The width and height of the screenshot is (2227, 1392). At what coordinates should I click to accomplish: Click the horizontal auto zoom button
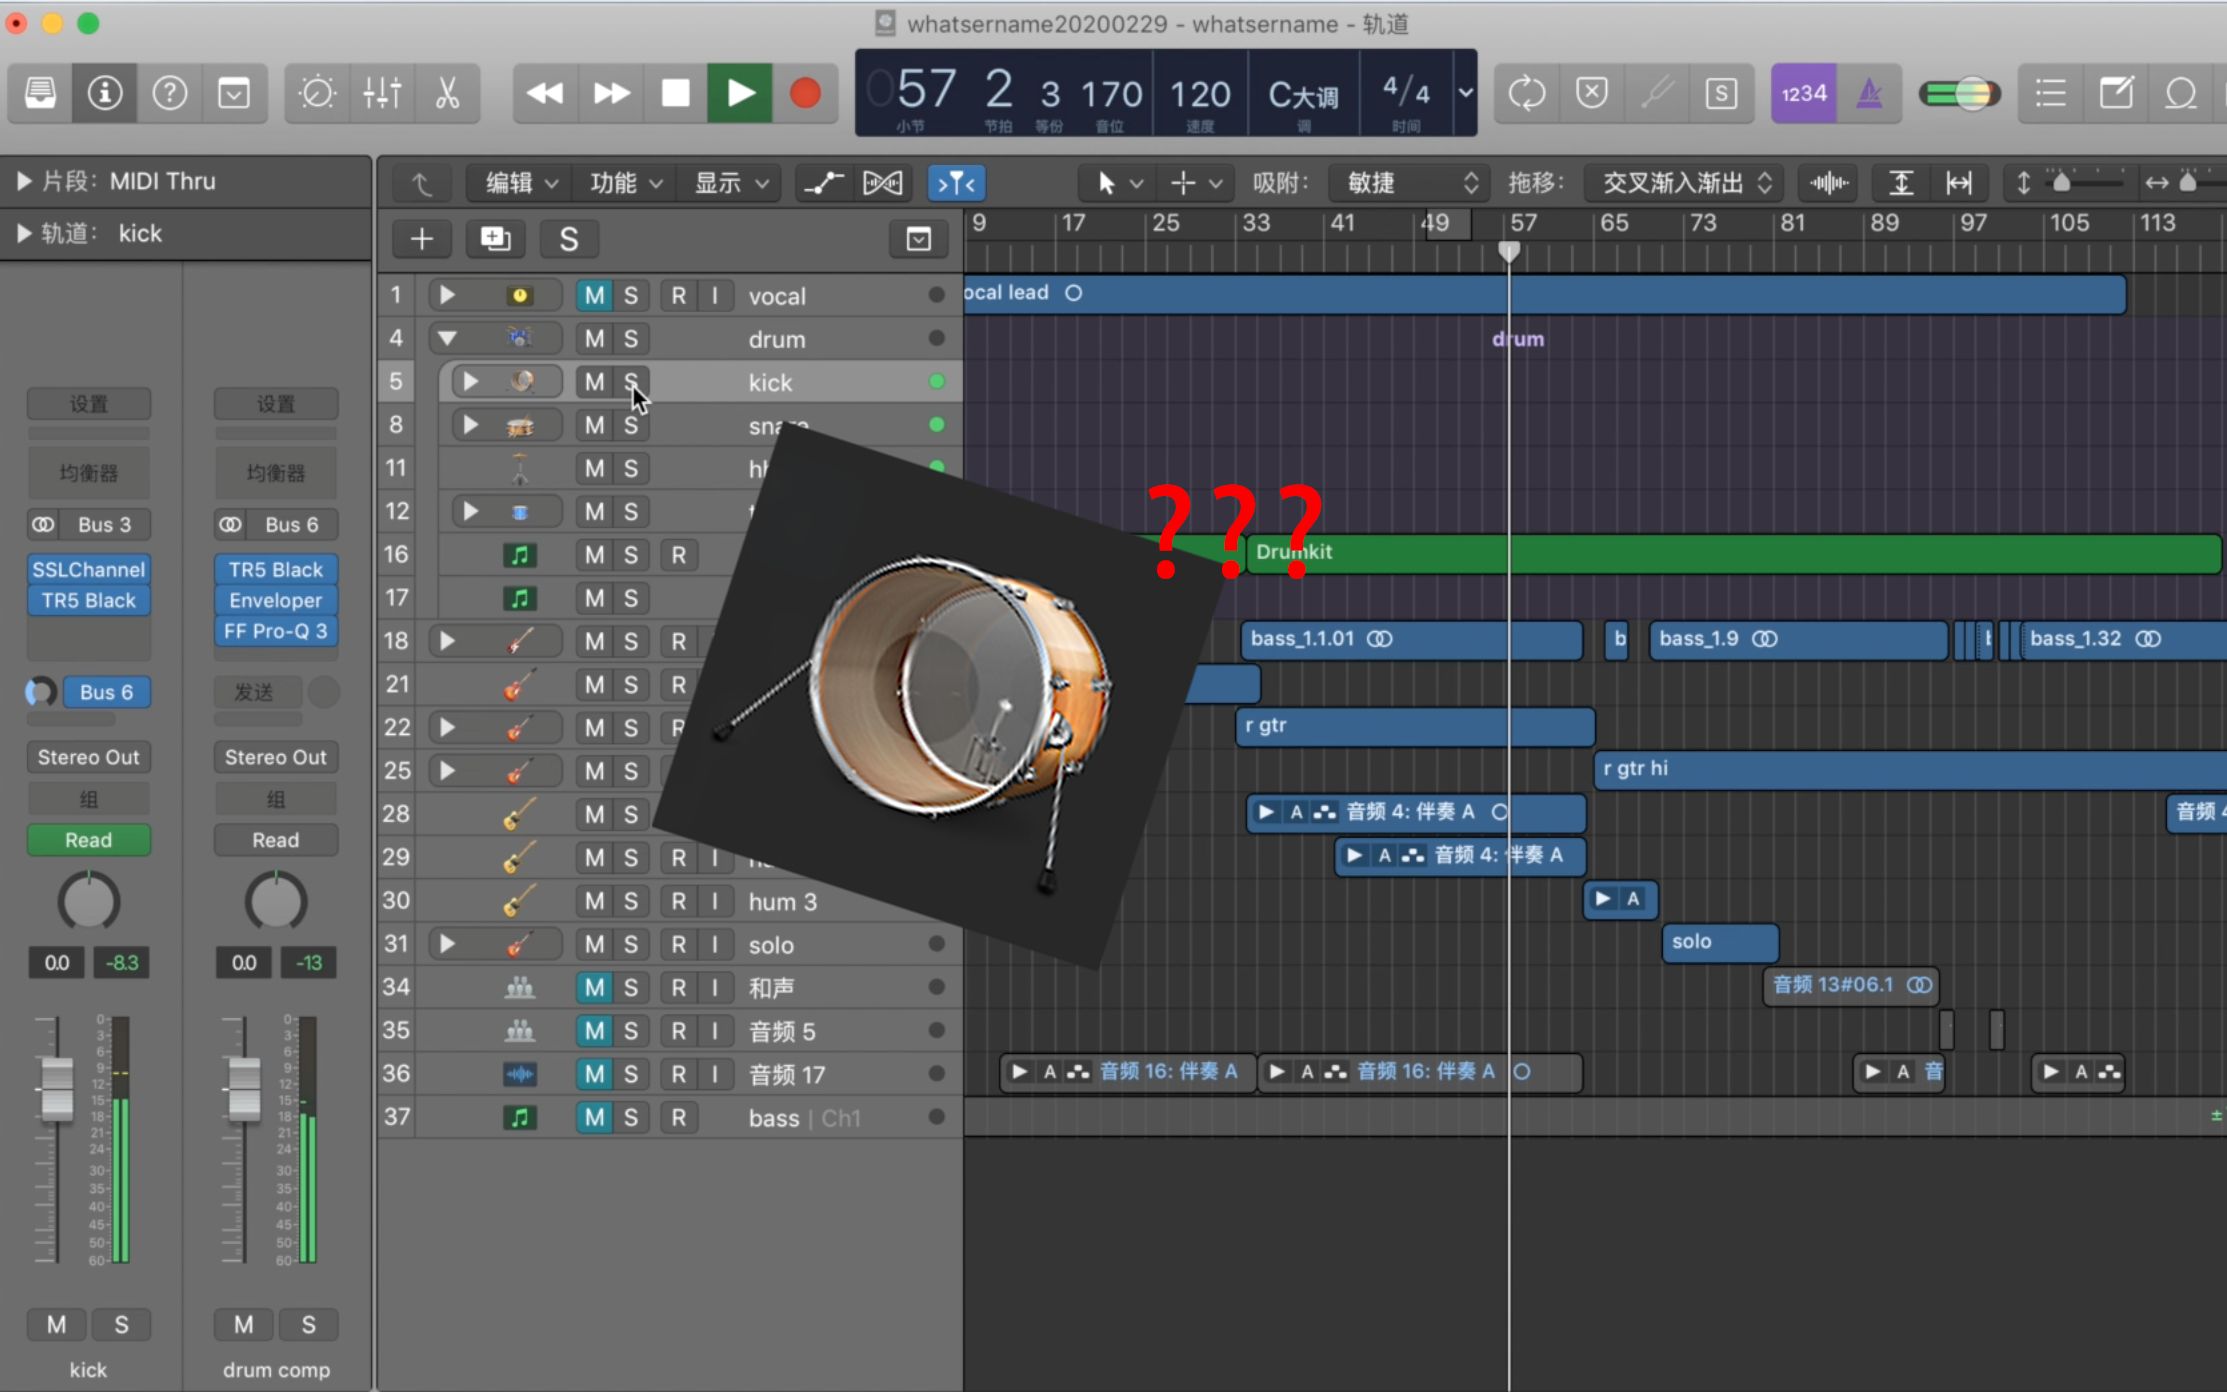(1958, 183)
